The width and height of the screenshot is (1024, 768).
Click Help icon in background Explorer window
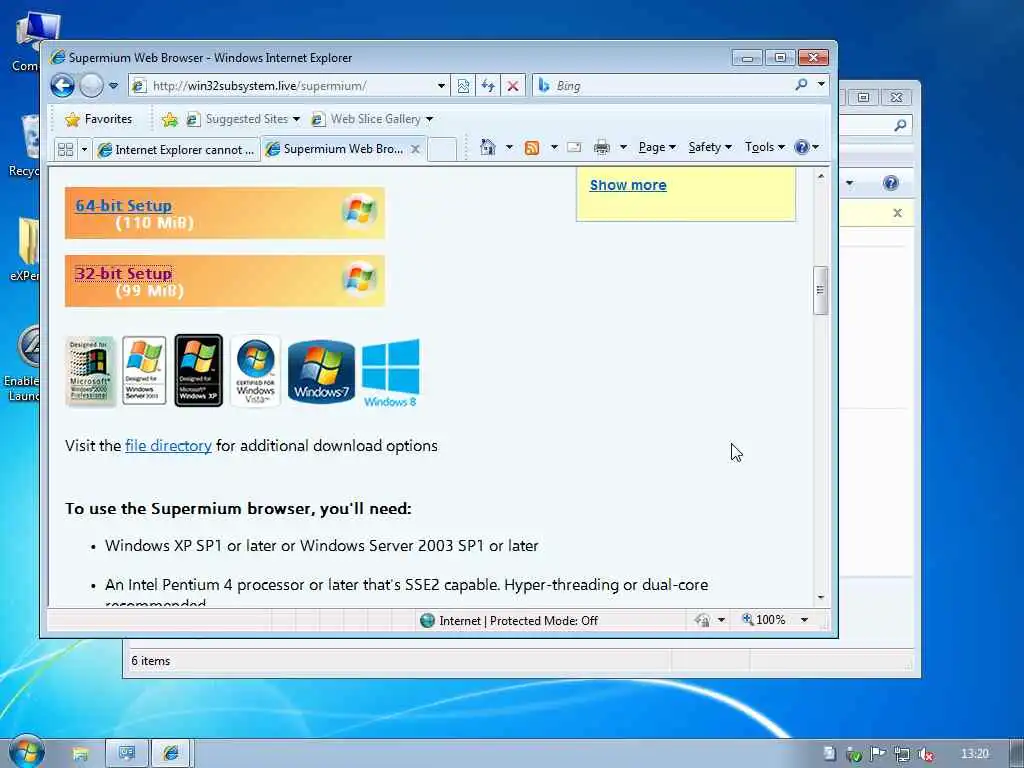(891, 183)
